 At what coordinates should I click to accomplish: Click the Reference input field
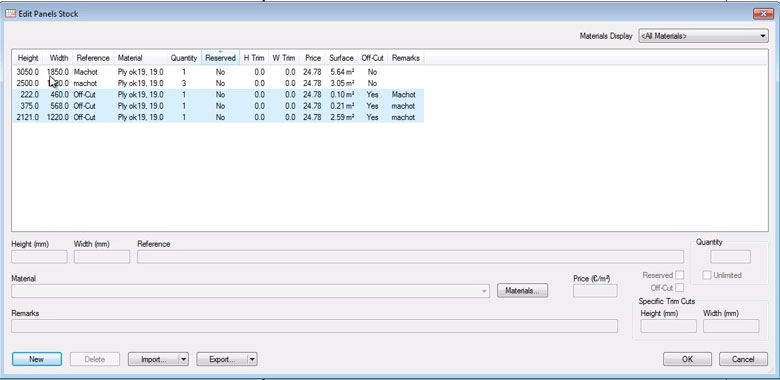(x=410, y=257)
